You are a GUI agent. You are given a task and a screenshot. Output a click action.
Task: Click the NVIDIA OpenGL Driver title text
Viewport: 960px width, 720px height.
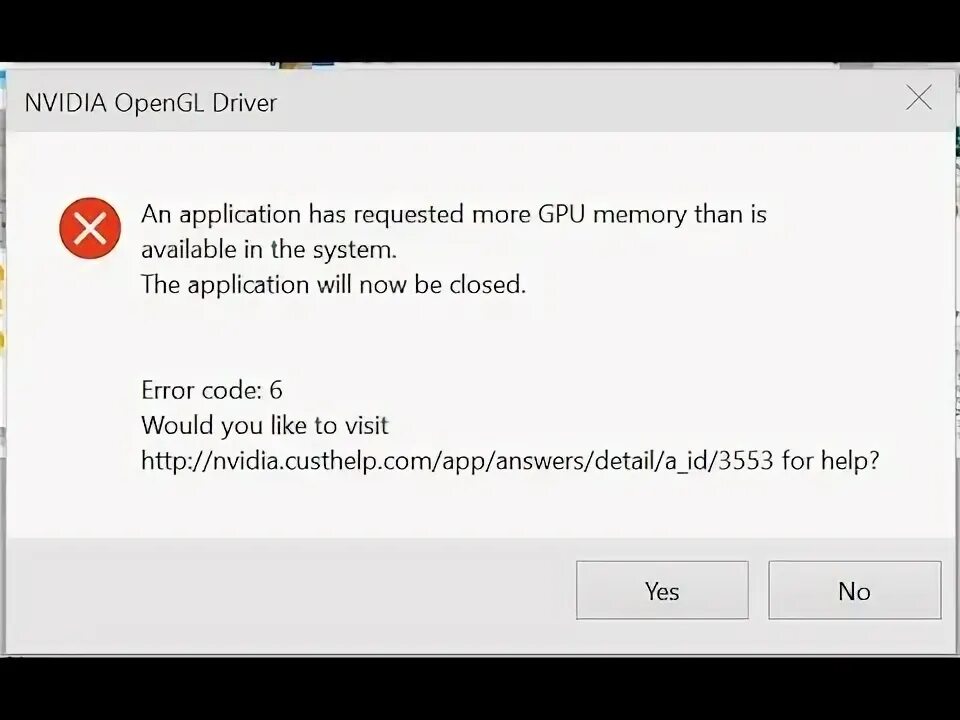click(151, 103)
